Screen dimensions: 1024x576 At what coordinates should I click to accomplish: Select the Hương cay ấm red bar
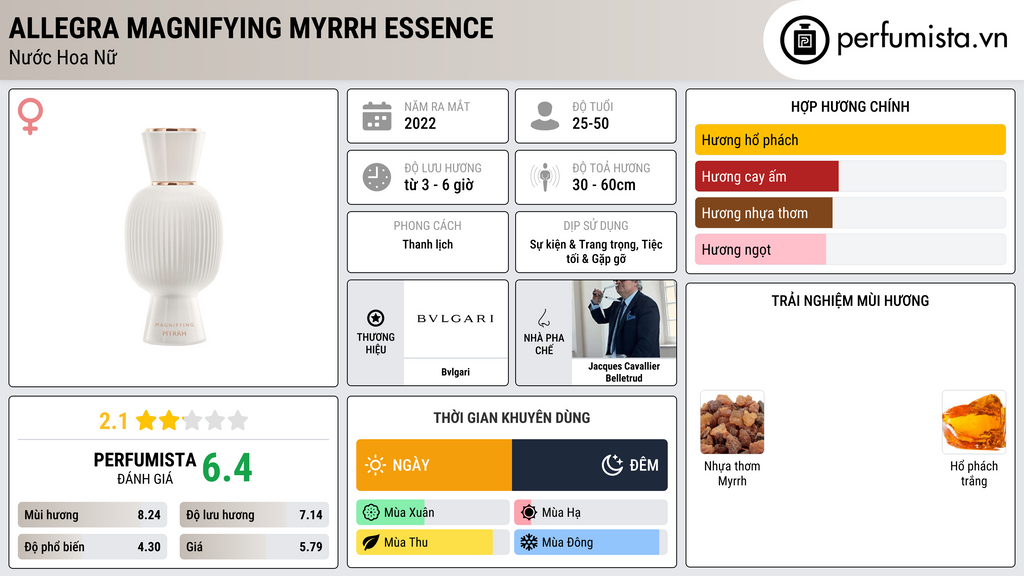pyautogui.click(x=767, y=176)
